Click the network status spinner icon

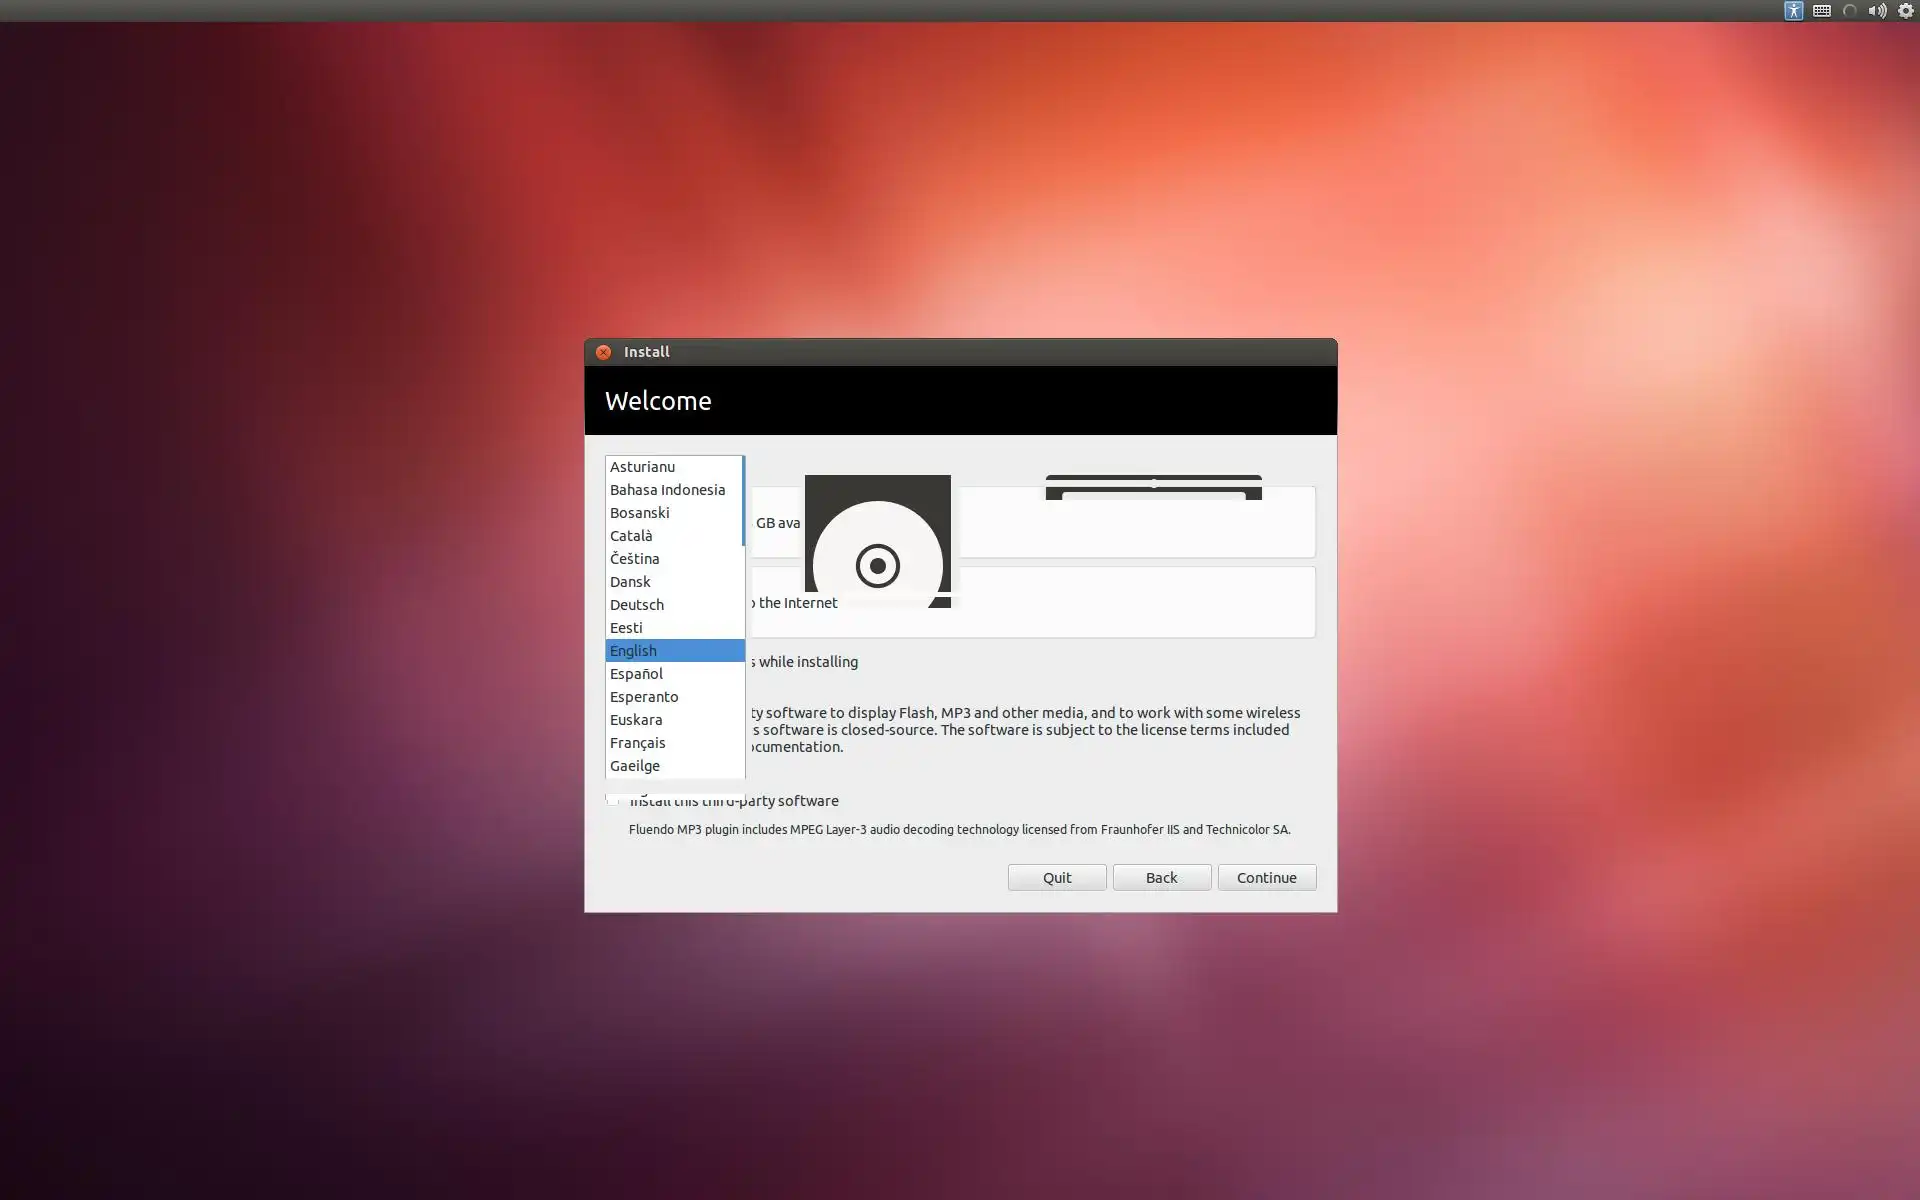click(1850, 11)
